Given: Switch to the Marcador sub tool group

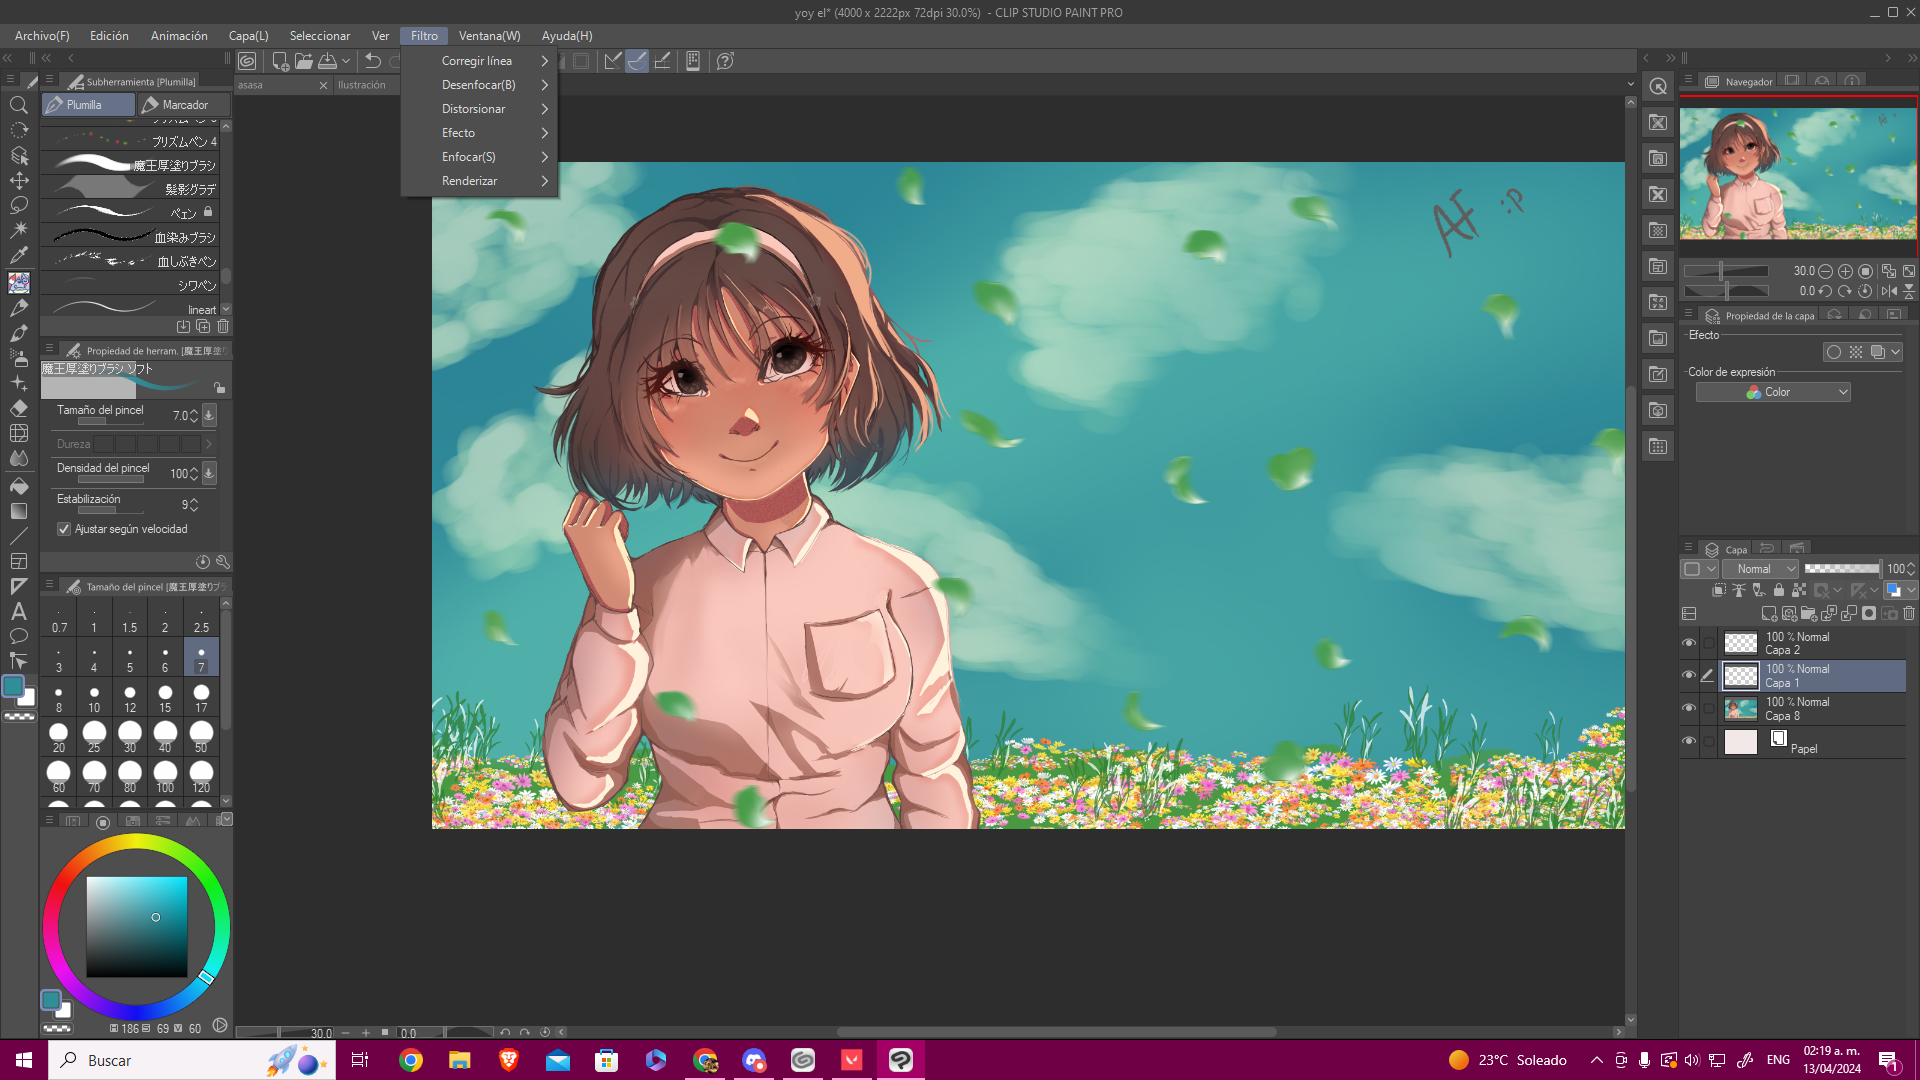Looking at the screenshot, I should click(184, 105).
